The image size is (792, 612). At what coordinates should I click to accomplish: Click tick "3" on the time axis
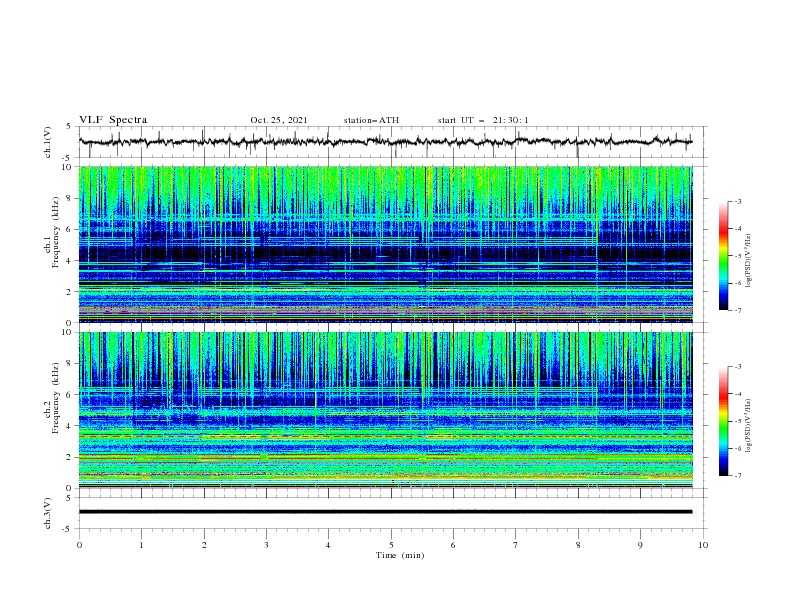[x=266, y=545]
